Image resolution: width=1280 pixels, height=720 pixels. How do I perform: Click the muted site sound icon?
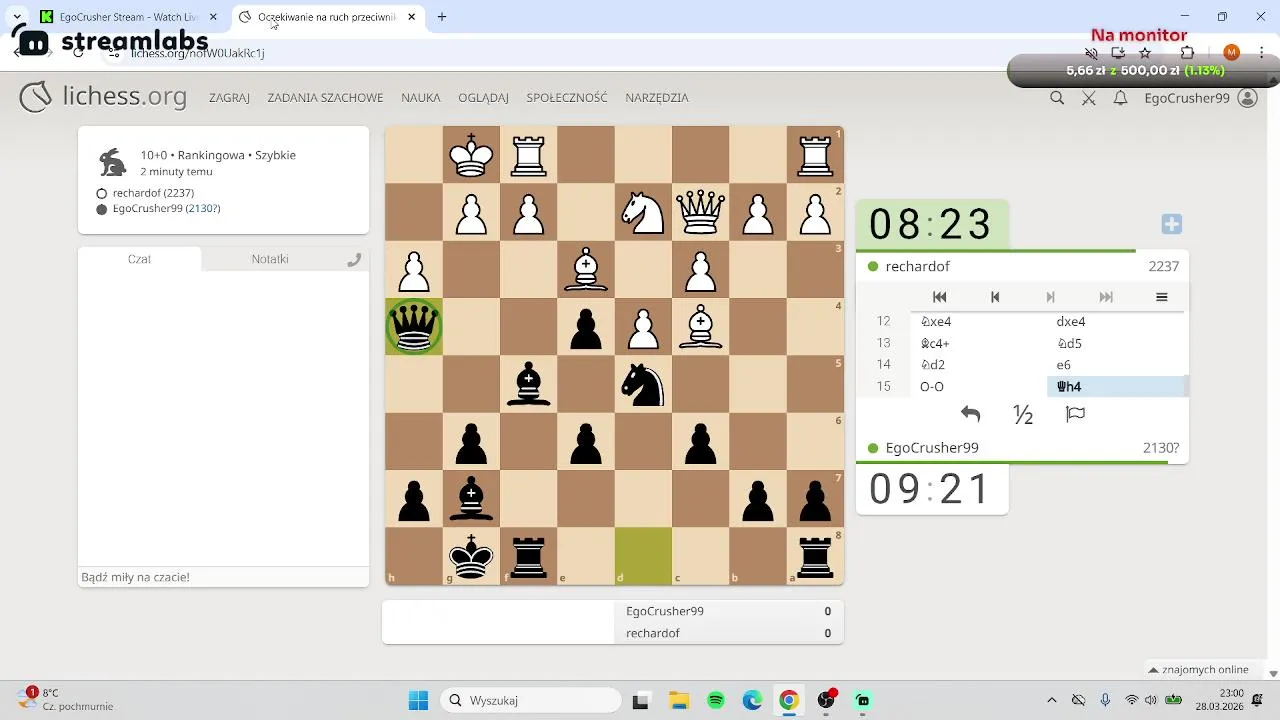[x=1092, y=52]
